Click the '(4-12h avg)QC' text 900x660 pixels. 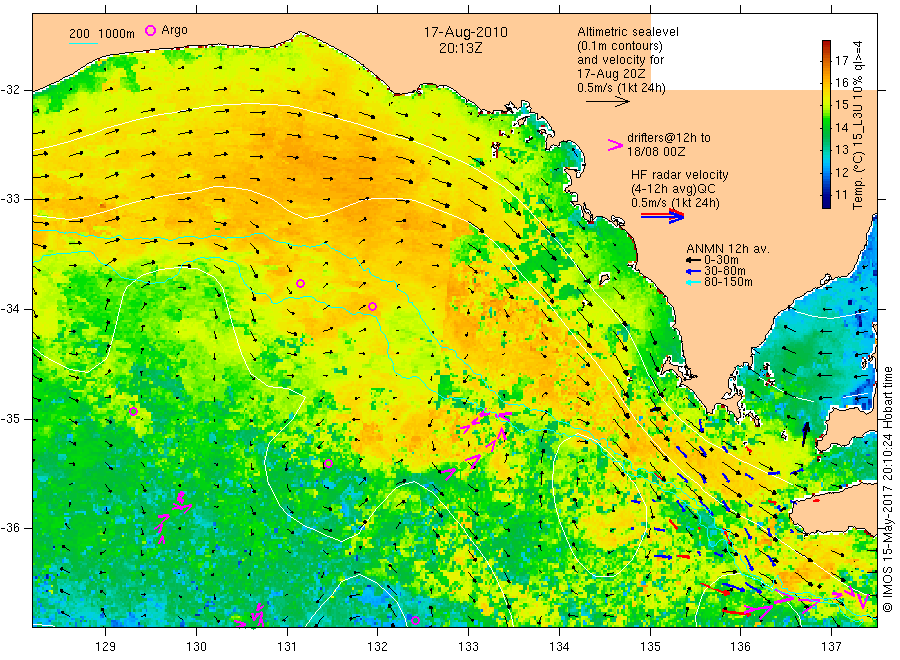tap(673, 189)
